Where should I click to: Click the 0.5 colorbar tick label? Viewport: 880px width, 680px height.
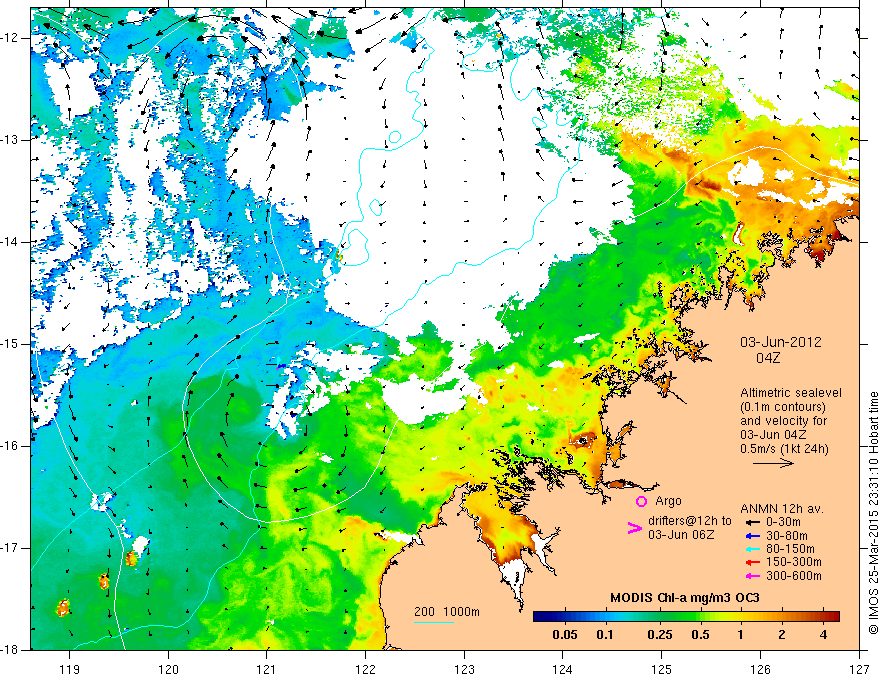click(x=700, y=635)
